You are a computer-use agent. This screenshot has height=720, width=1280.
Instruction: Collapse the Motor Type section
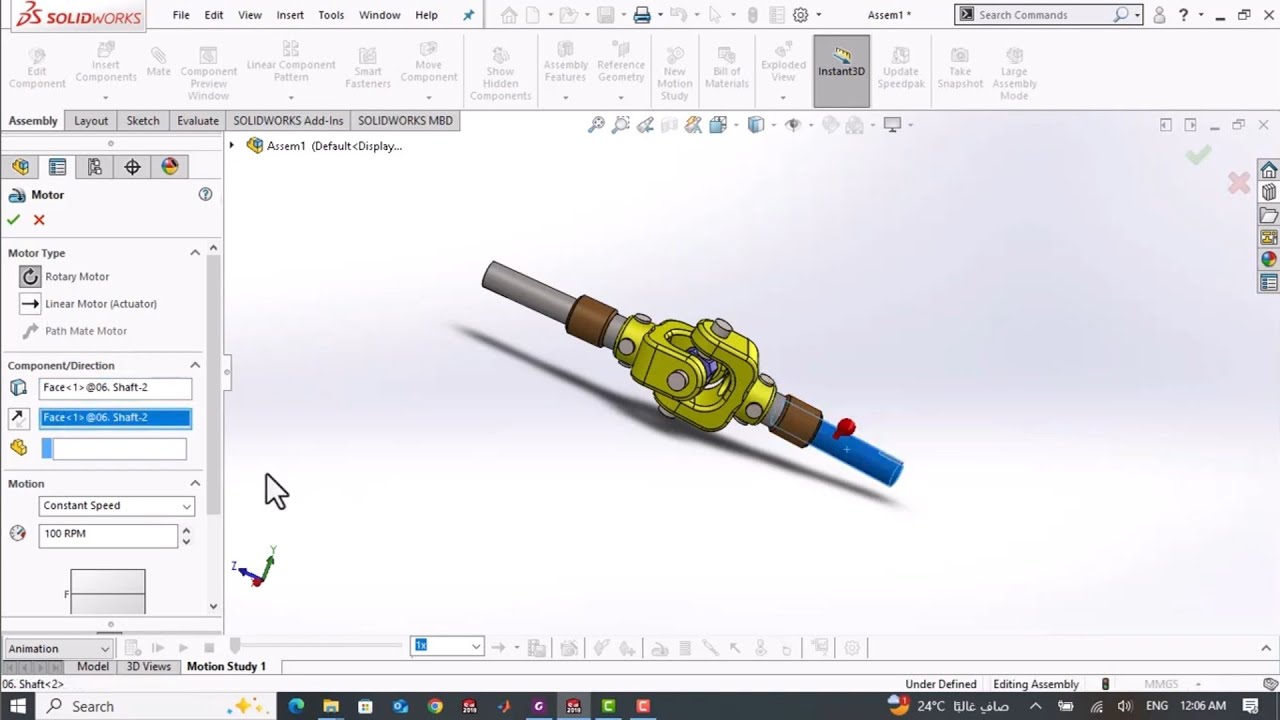point(195,253)
